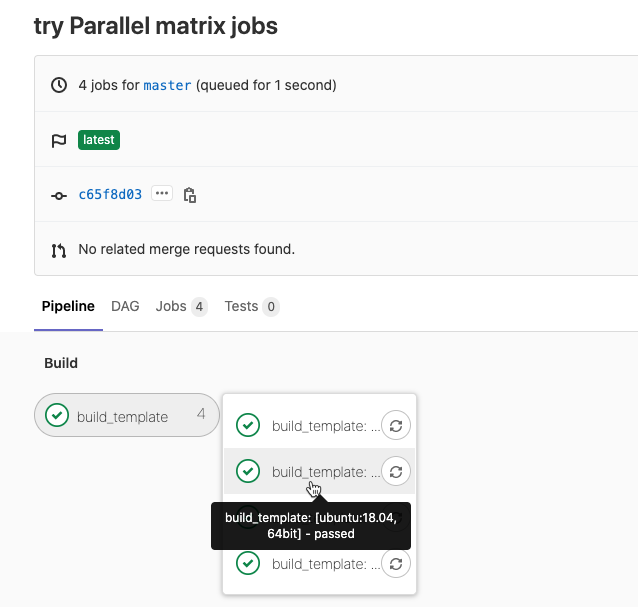Click the merge request icon
Viewport: 638px width, 607px height.
tap(58, 249)
